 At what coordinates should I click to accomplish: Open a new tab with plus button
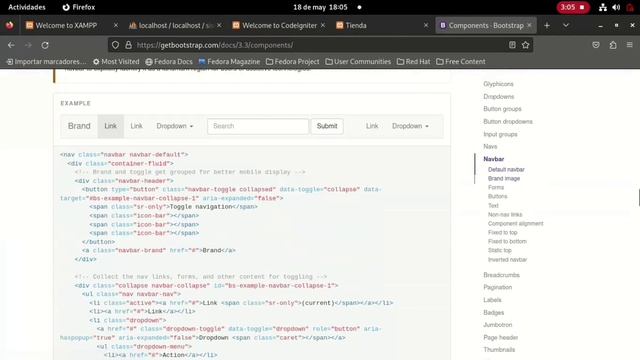click(547, 25)
